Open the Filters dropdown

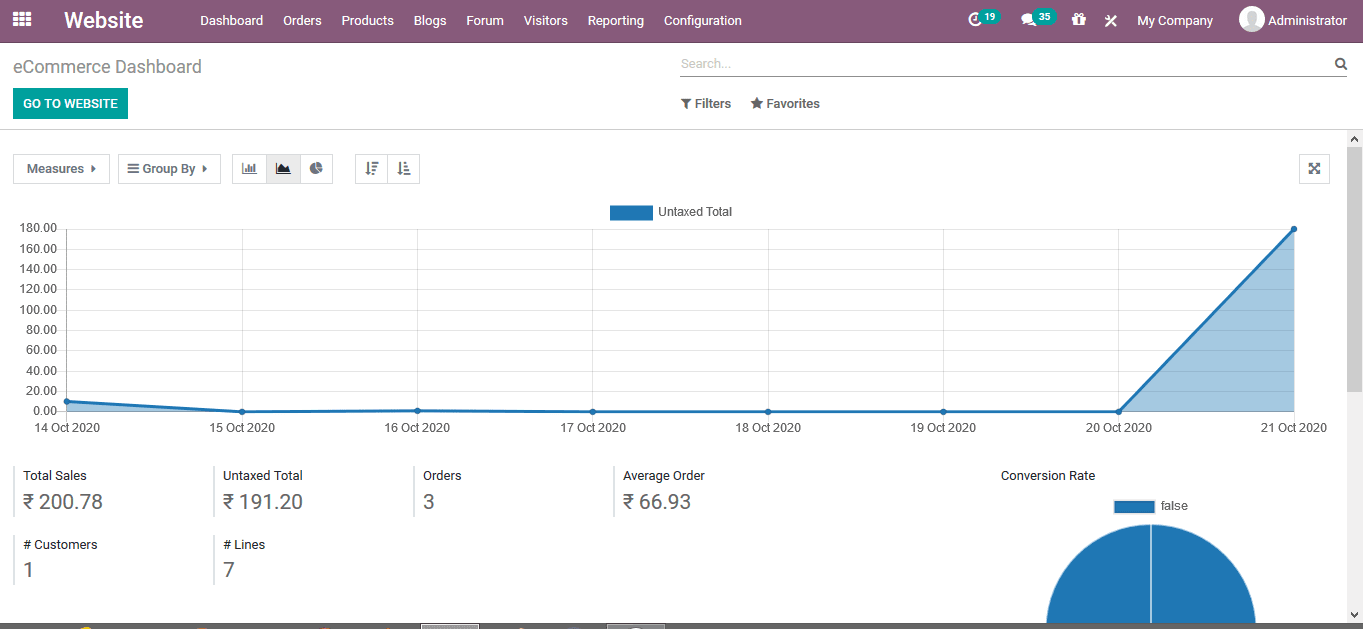[706, 104]
